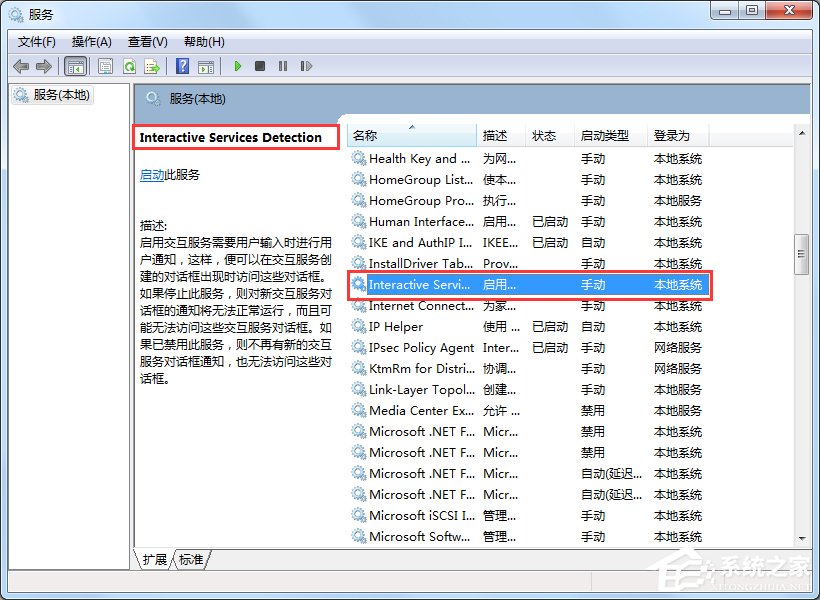Click the forward navigation arrow
The image size is (820, 600).
click(x=46, y=66)
